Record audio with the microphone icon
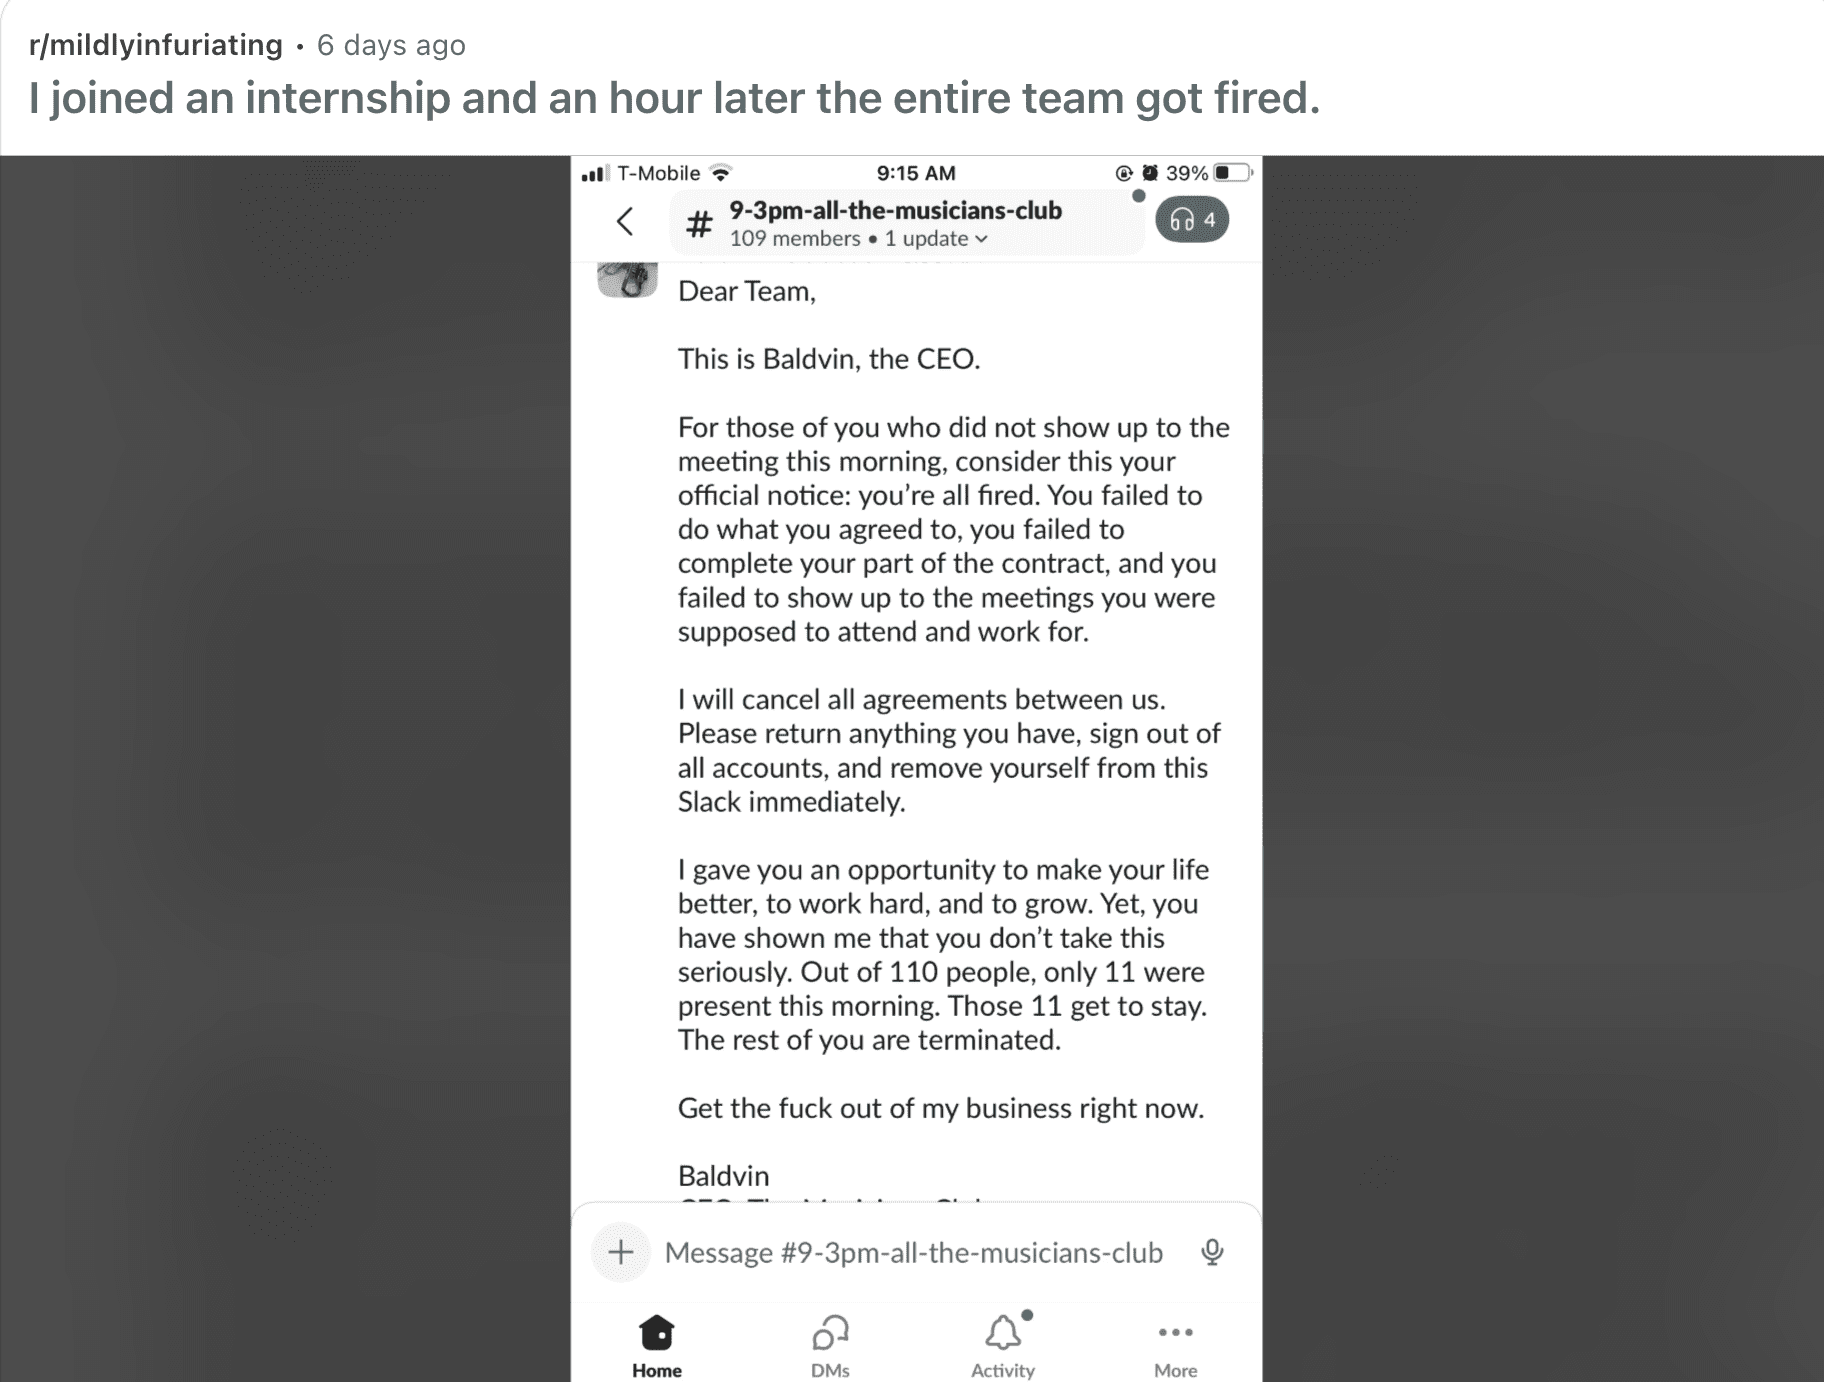1824x1382 pixels. (1213, 1251)
